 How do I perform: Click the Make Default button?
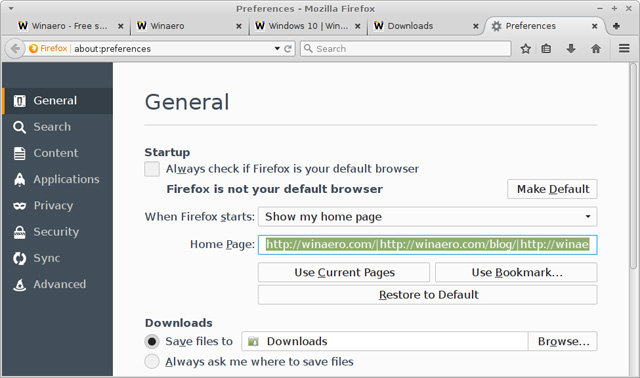pyautogui.click(x=552, y=189)
